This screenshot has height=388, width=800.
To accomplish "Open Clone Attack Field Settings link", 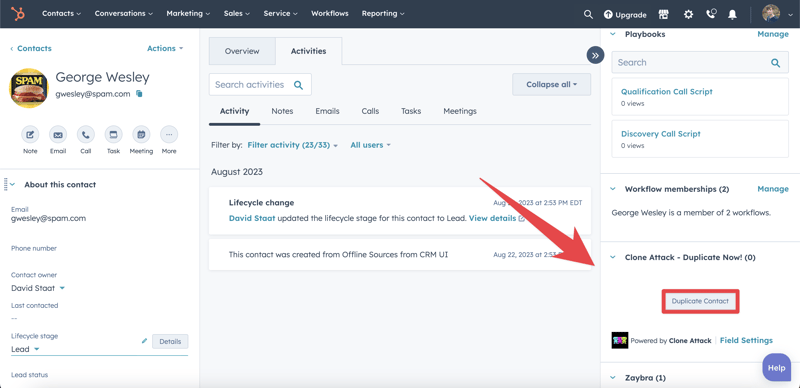I will 746,341.
